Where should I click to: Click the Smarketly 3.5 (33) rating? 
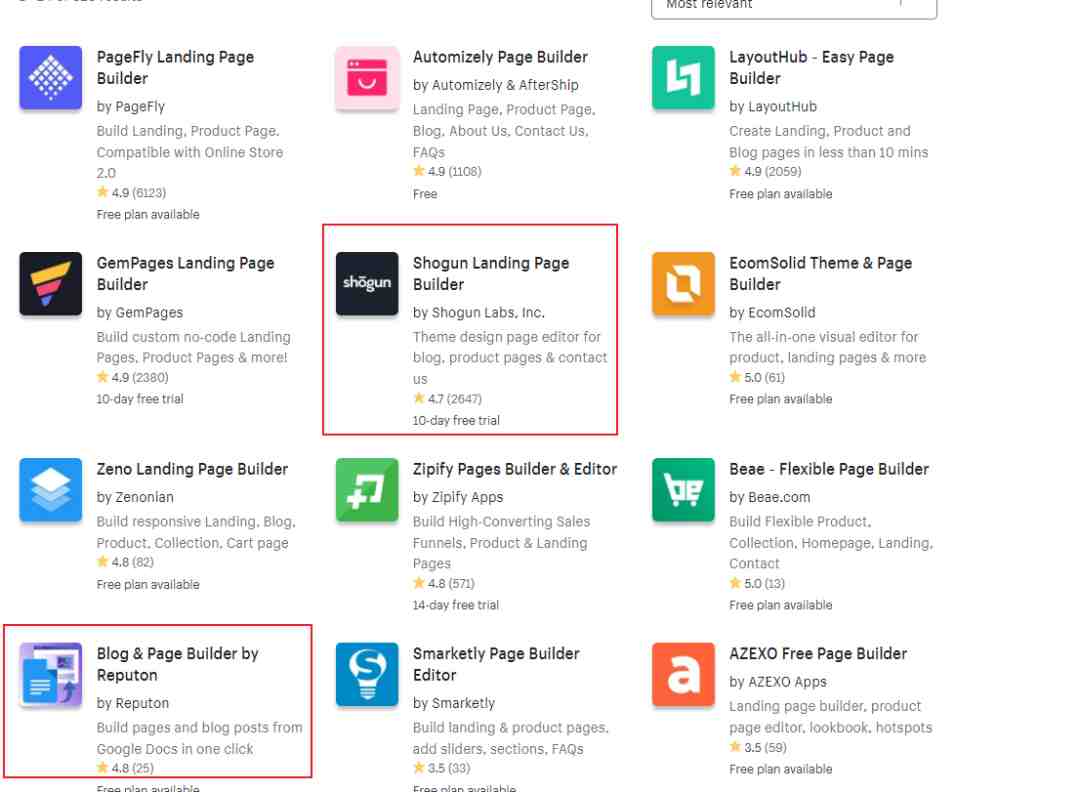(x=442, y=768)
